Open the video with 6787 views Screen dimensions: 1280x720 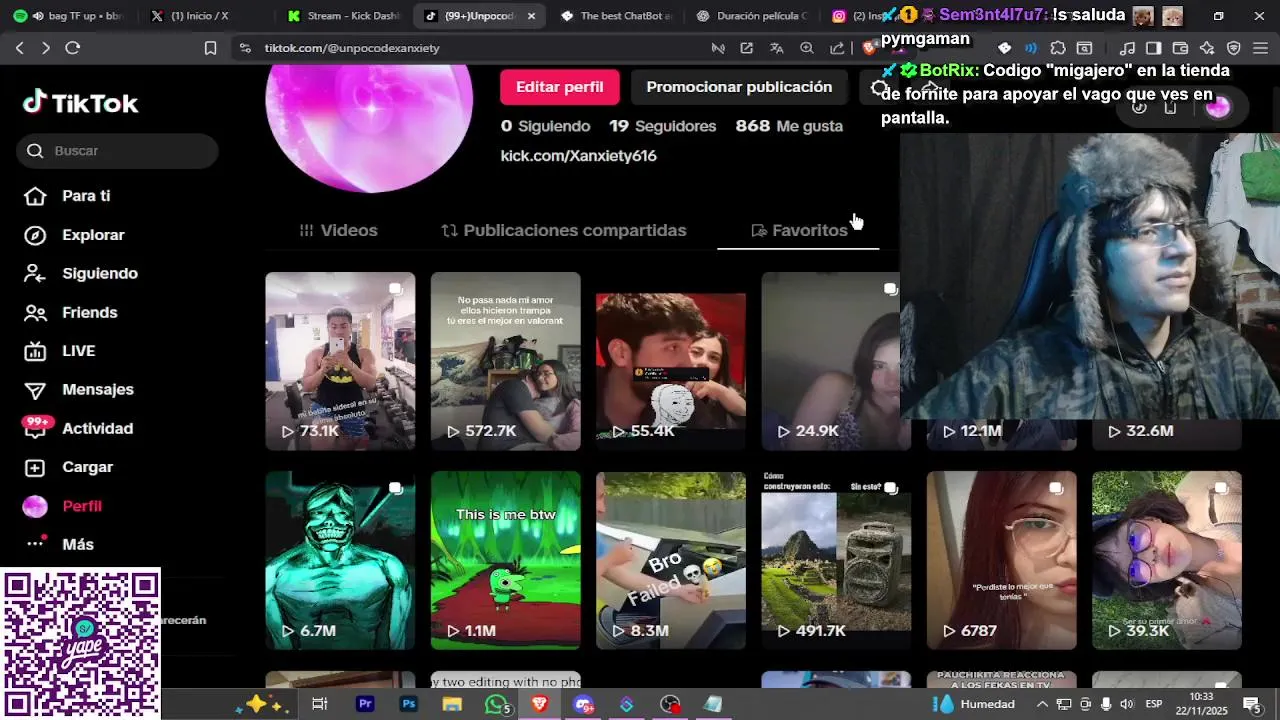pos(1001,561)
